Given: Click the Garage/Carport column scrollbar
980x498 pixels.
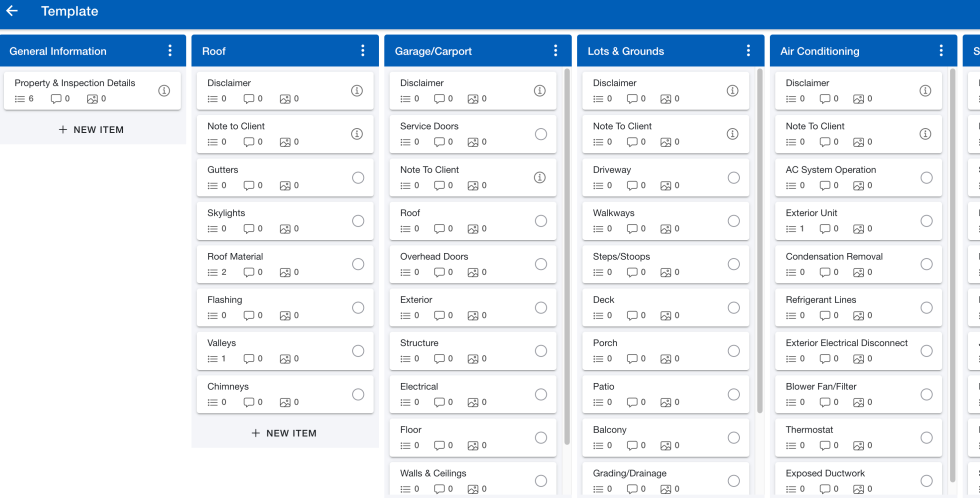Looking at the screenshot, I should tap(567, 256).
